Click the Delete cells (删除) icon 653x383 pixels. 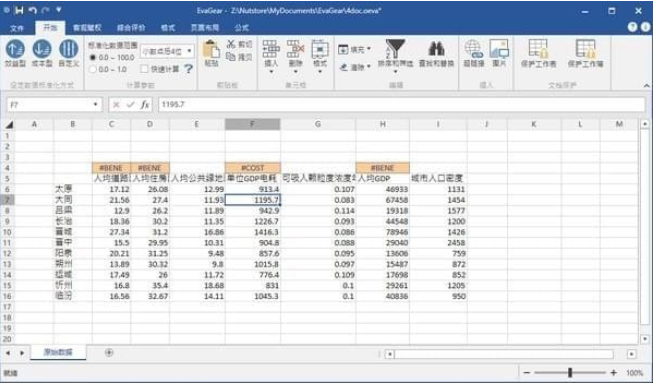click(295, 49)
